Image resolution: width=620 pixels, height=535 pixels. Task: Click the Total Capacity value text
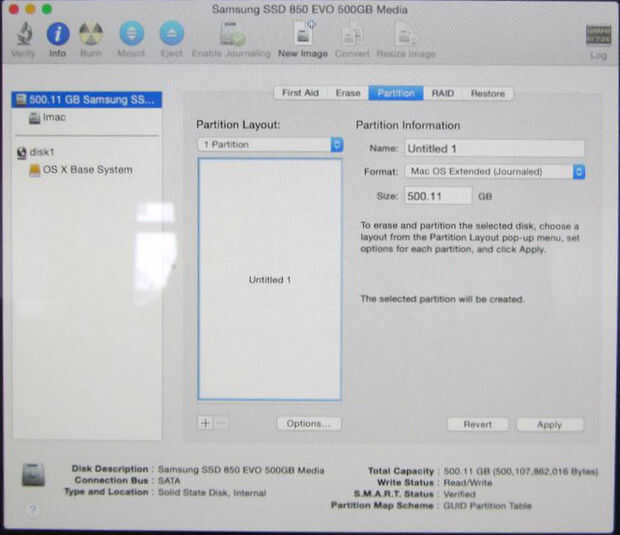pos(521,471)
